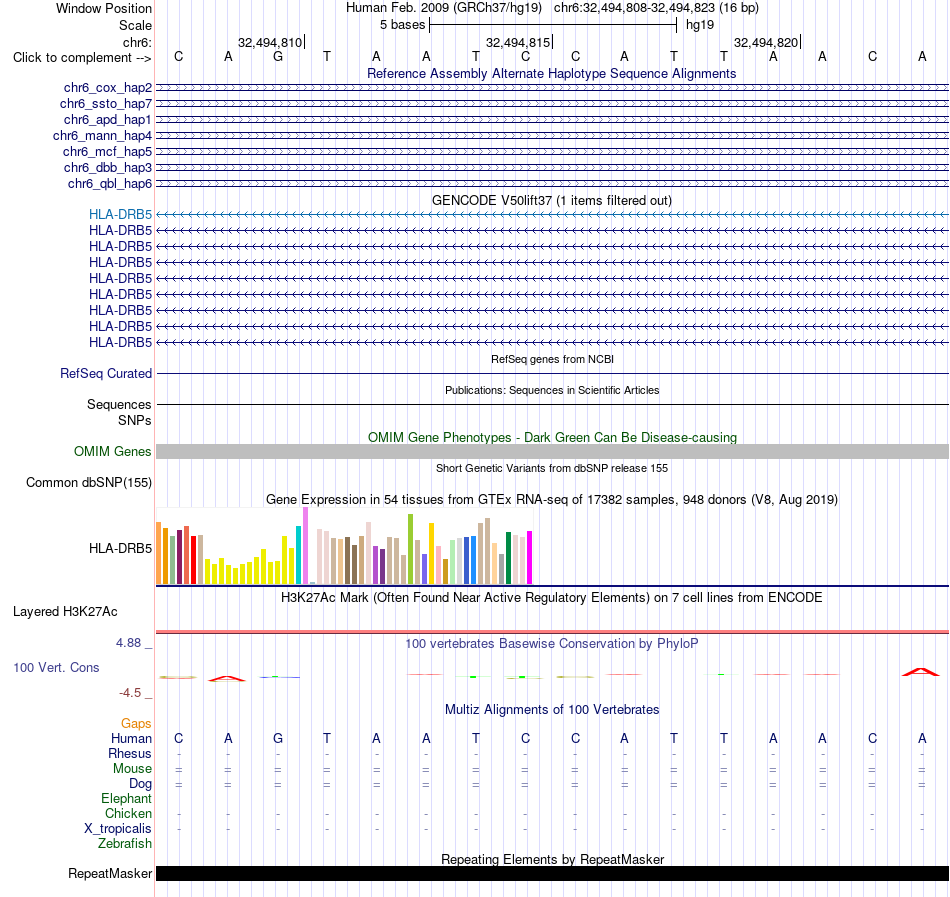Screen dimensions: 950x897
Task: Click the 'Click to complement -->' label
Action: tap(82, 58)
